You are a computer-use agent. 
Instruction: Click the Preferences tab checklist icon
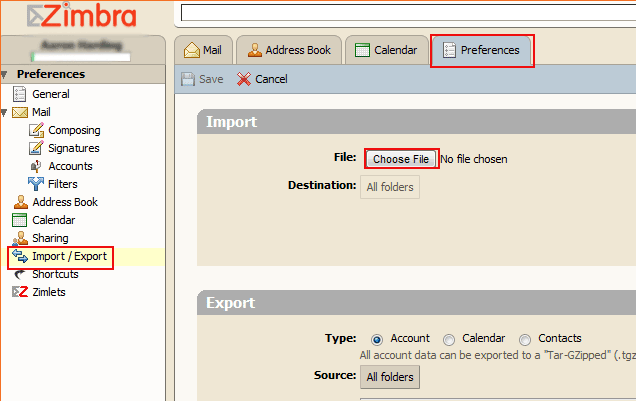tap(449, 50)
